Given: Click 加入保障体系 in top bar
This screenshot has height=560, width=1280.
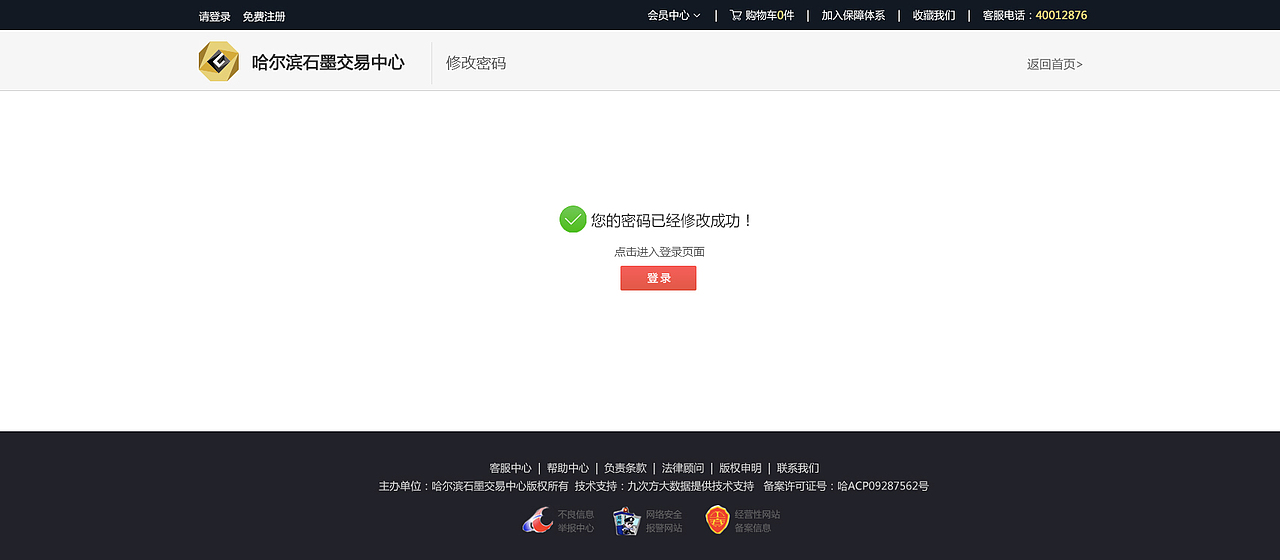Looking at the screenshot, I should 853,15.
